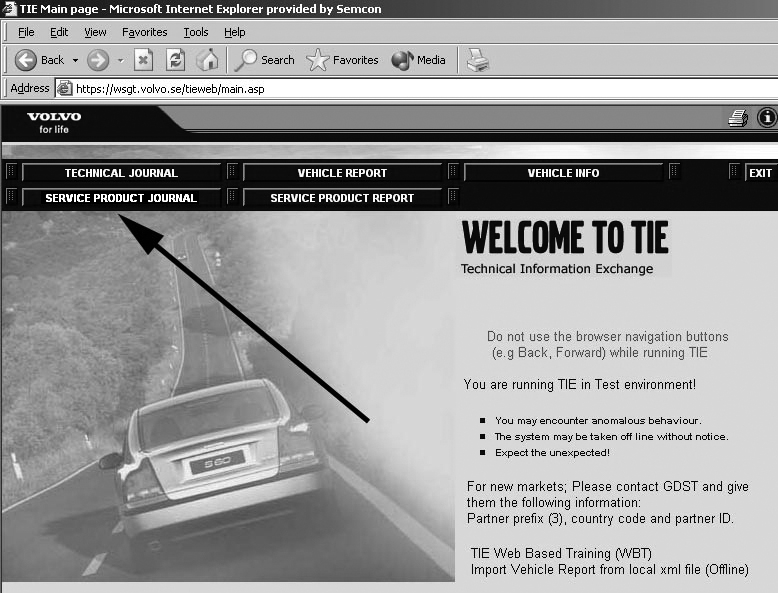The image size is (778, 593).
Task: Open the View menu
Action: click(95, 32)
